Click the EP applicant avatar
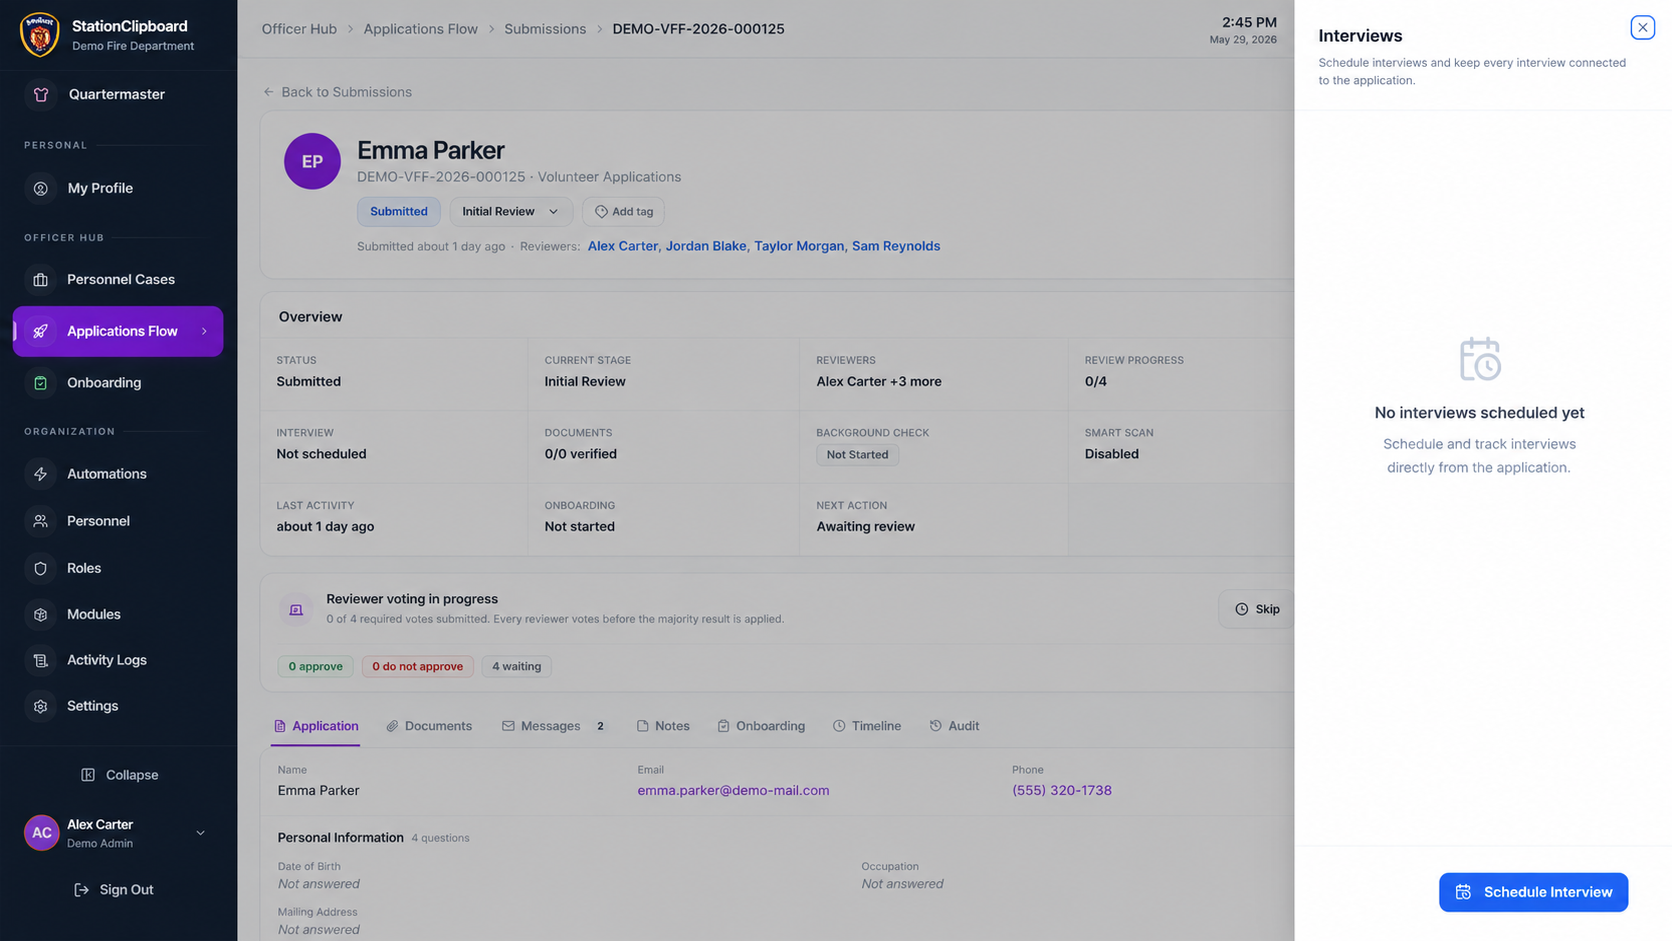1672x941 pixels. [312, 161]
